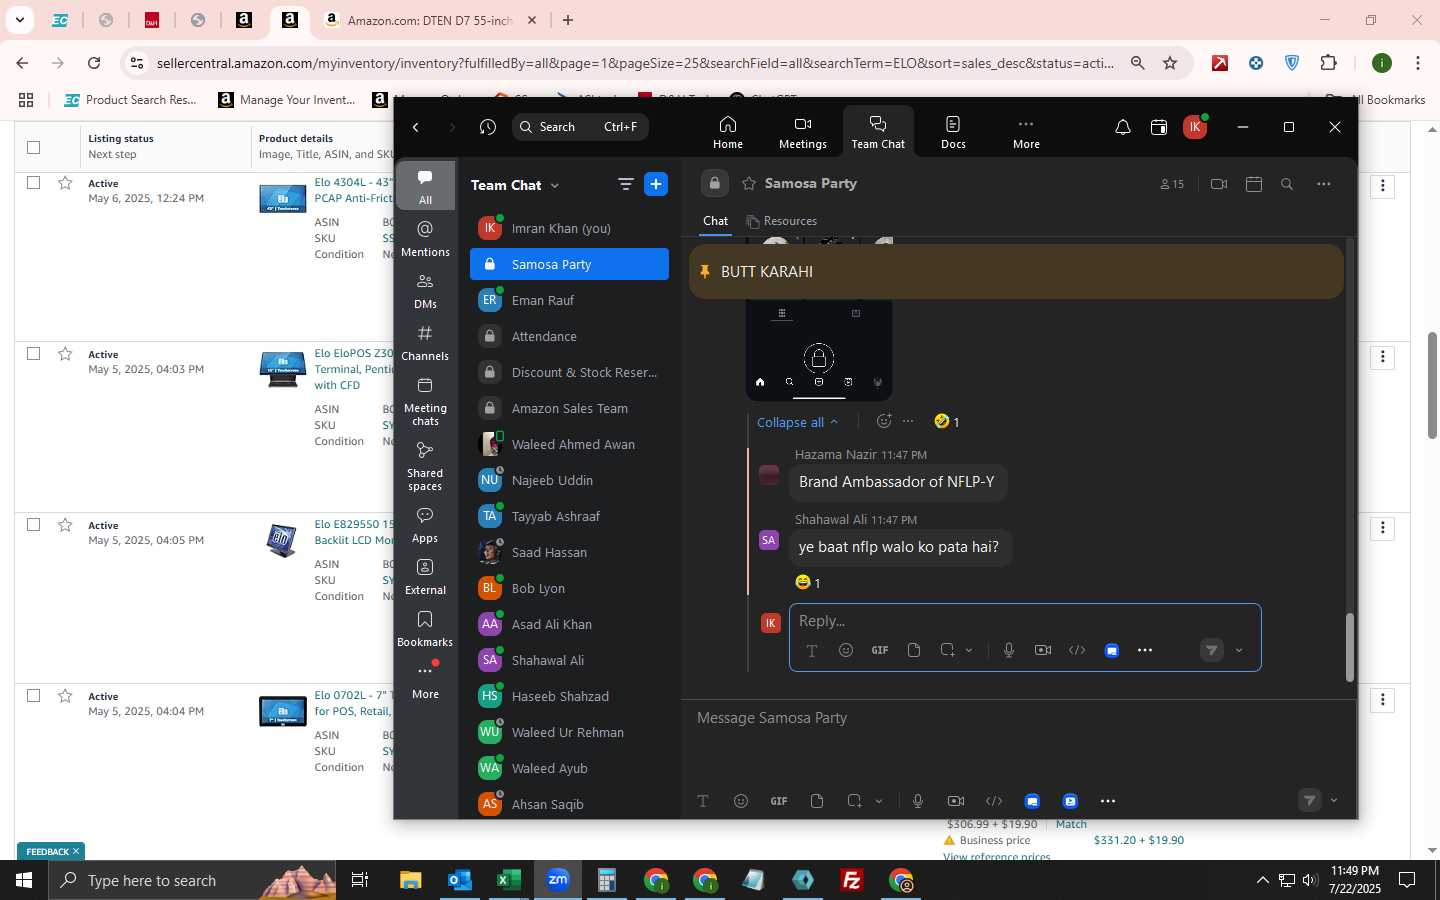Viewport: 1440px width, 900px height.
Task: Open chat header more options ellipsis
Action: click(1323, 184)
